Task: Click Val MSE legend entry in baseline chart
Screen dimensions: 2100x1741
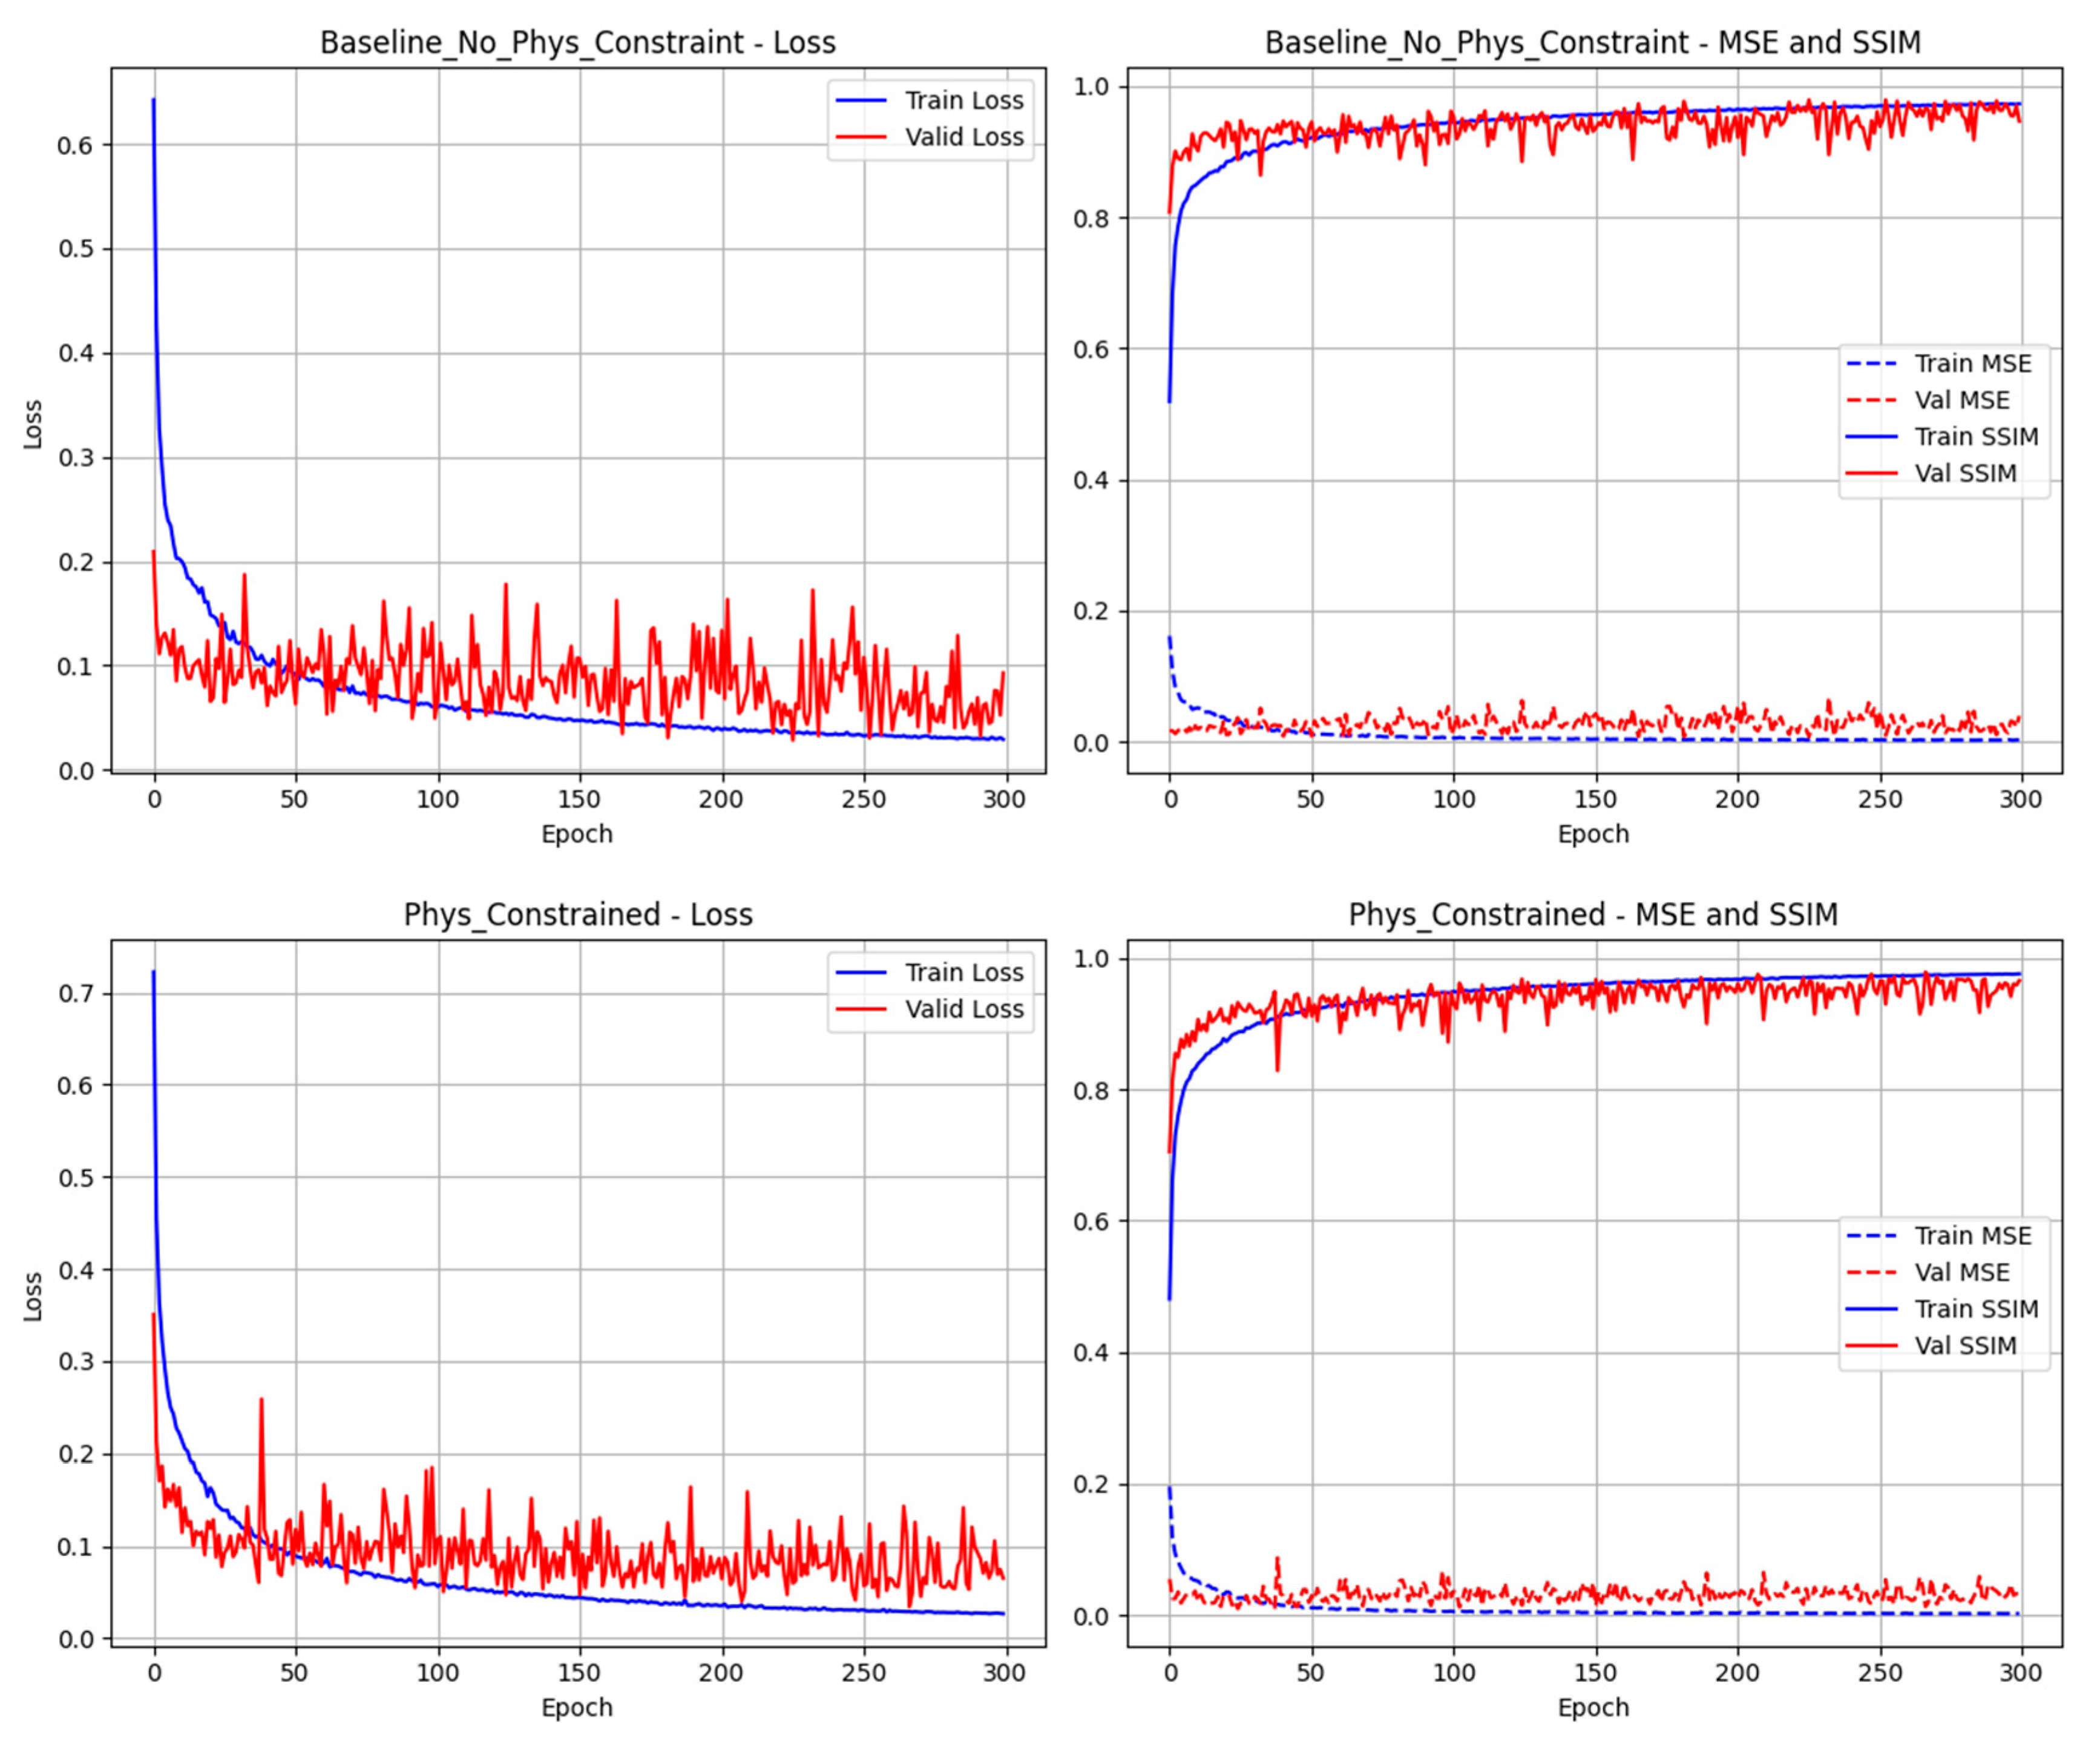Action: (1961, 401)
